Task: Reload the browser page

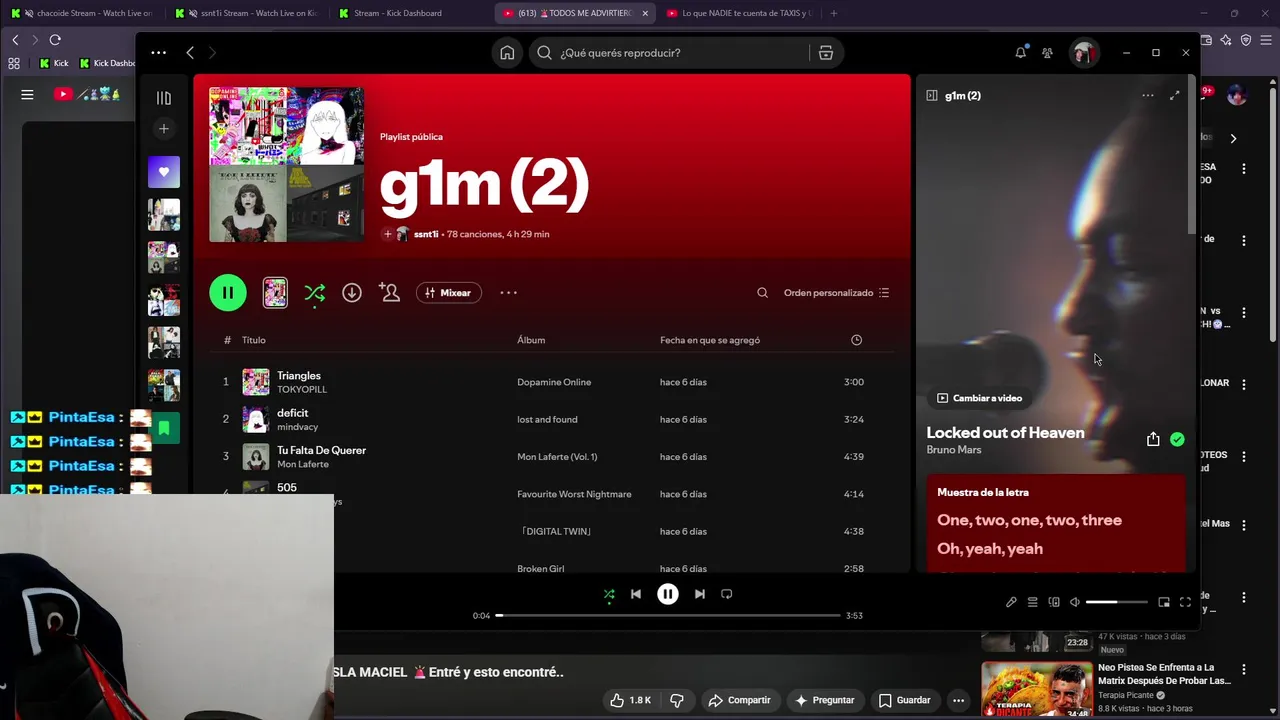Action: click(x=55, y=40)
